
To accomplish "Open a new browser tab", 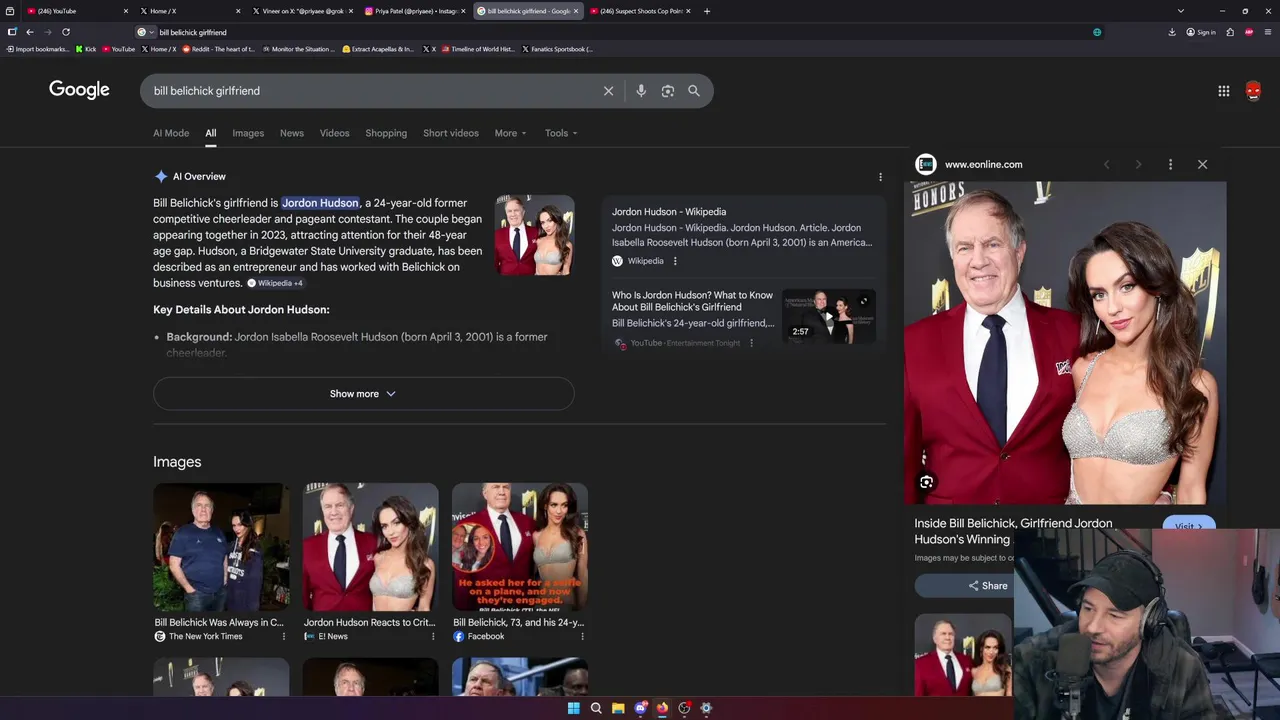I will (707, 11).
